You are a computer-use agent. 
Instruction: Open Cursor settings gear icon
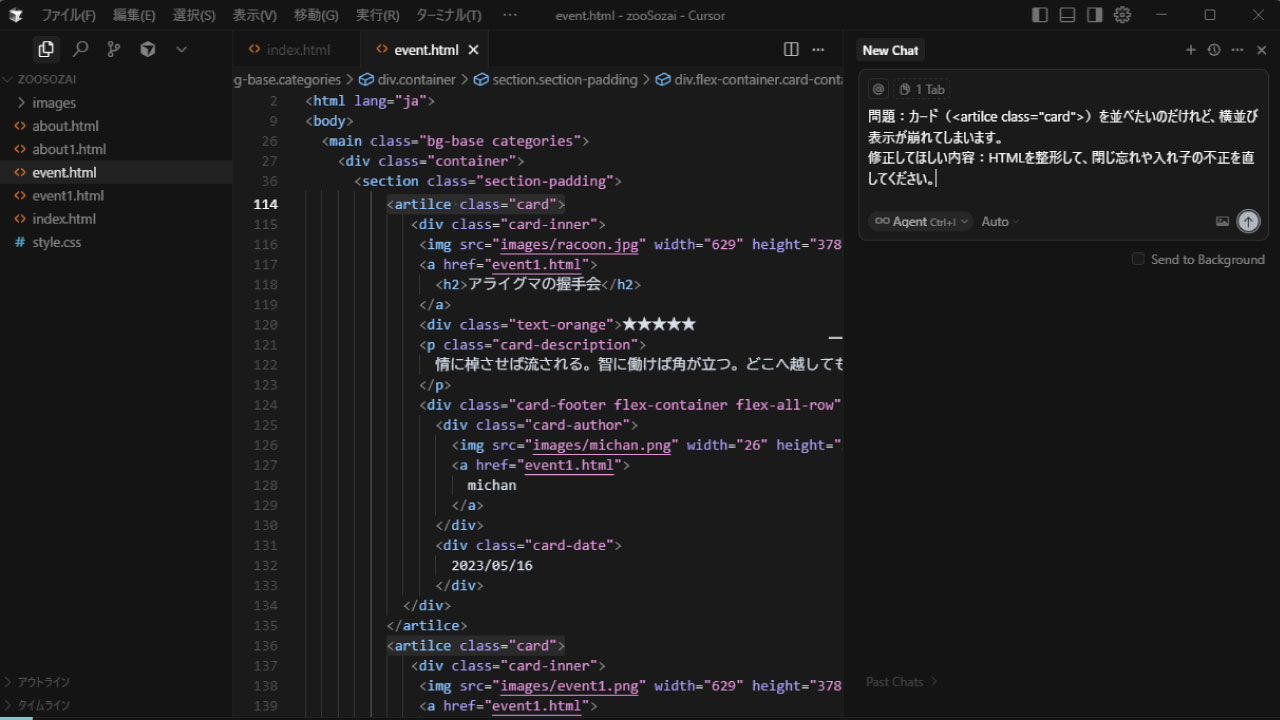tap(1122, 15)
